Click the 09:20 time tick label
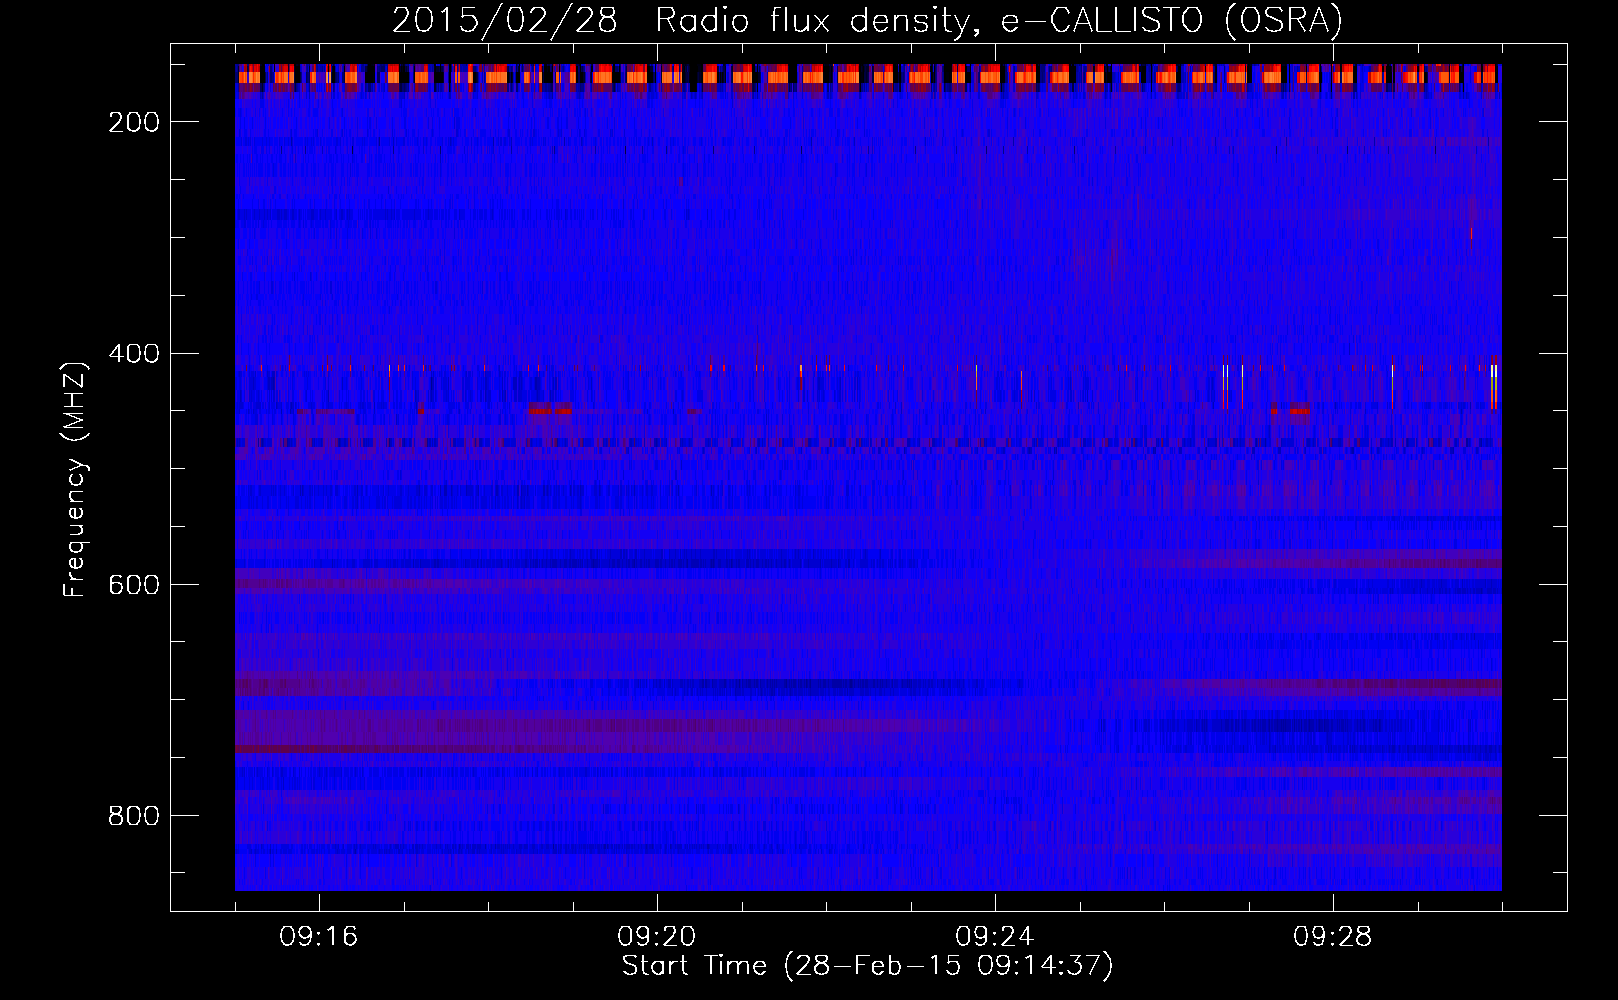The width and height of the screenshot is (1618, 1000). (657, 937)
